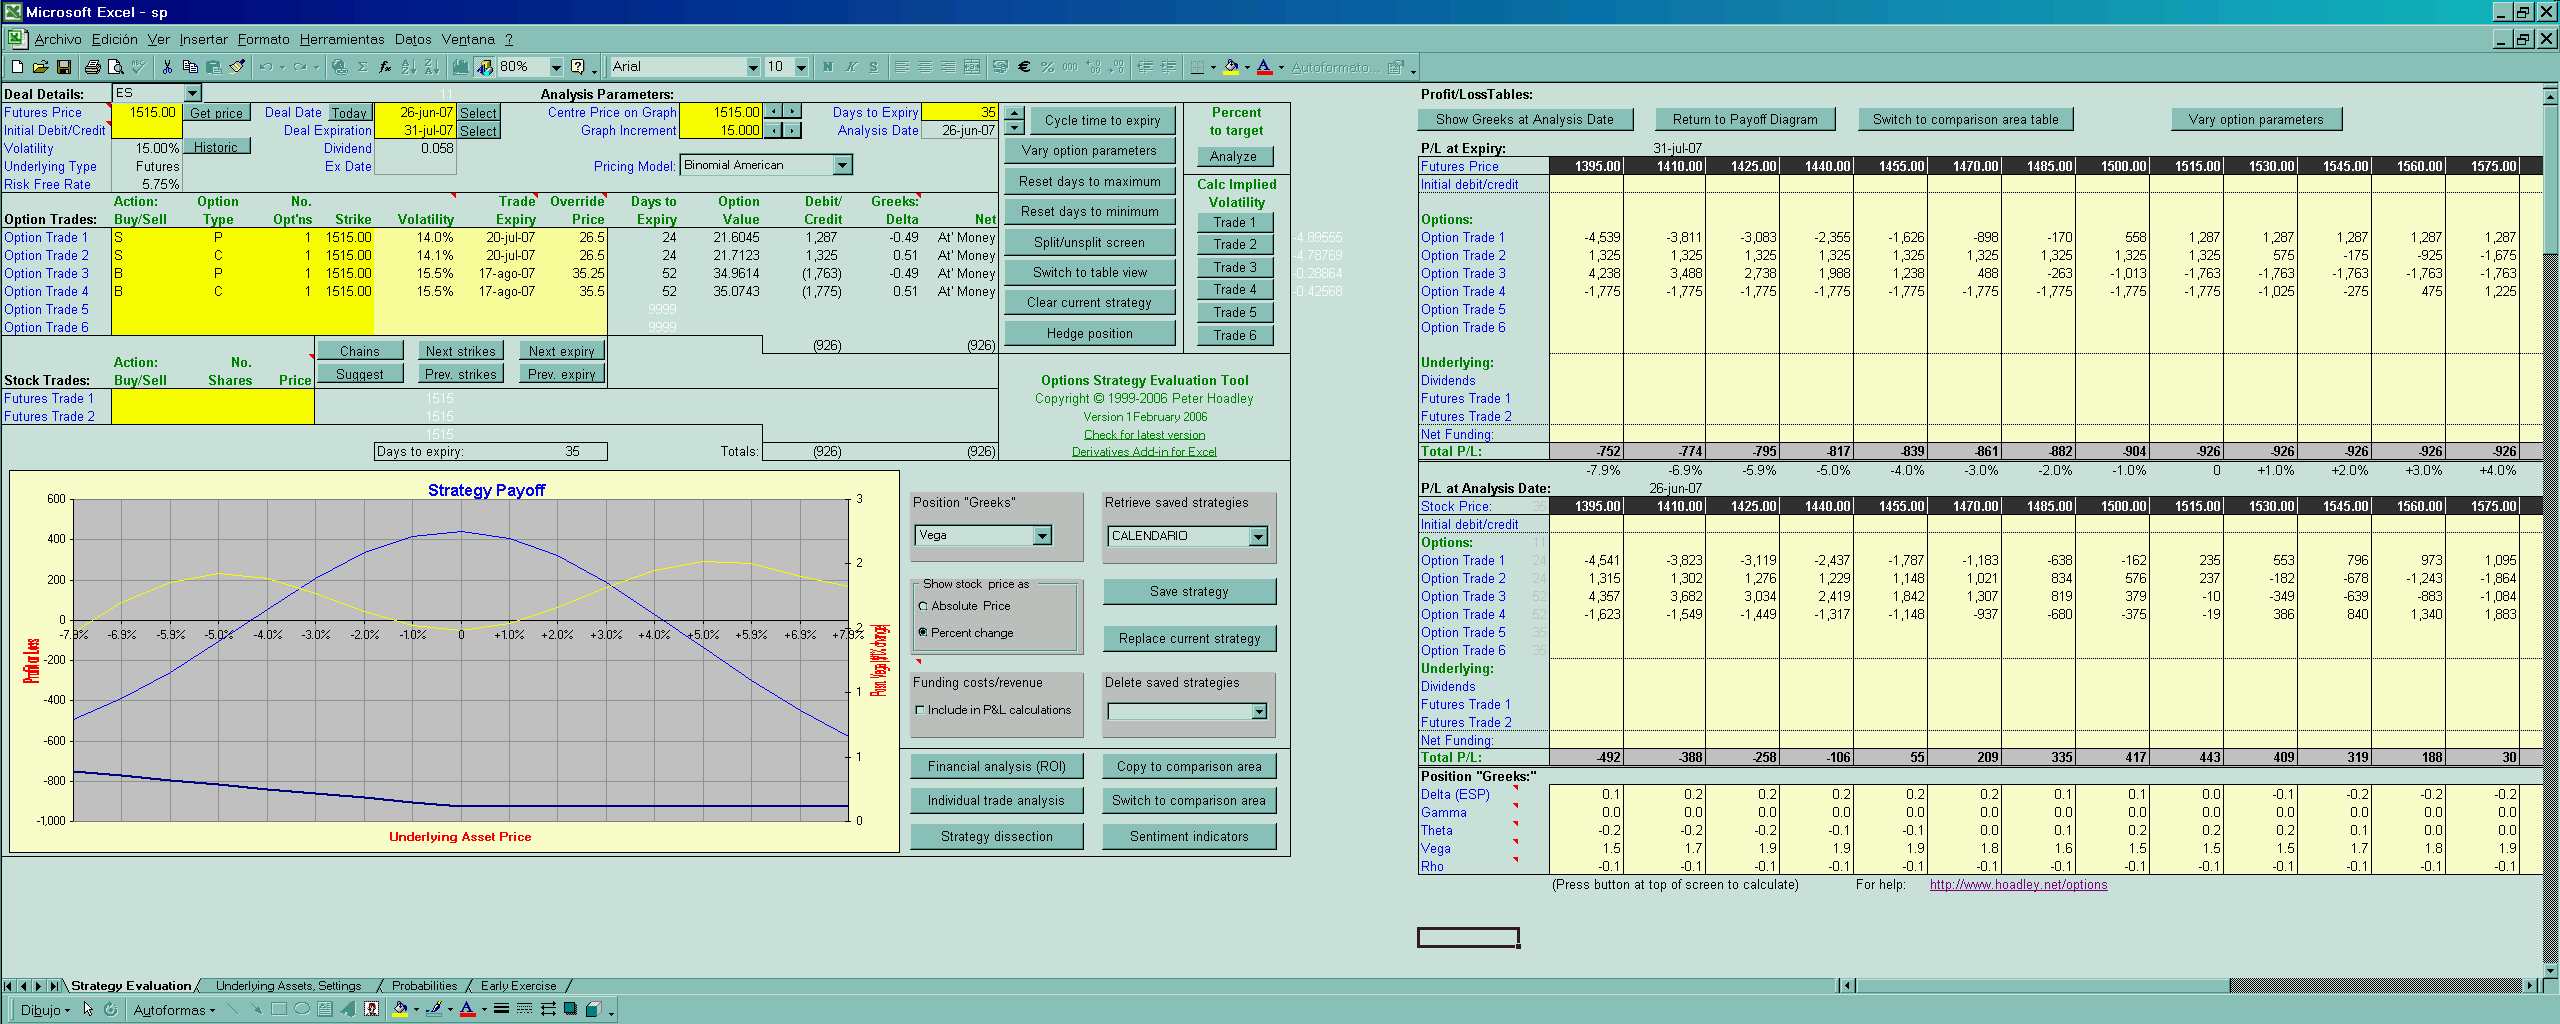Click the Save floppy disk icon
The width and height of the screenshot is (2560, 1024).
click(64, 67)
